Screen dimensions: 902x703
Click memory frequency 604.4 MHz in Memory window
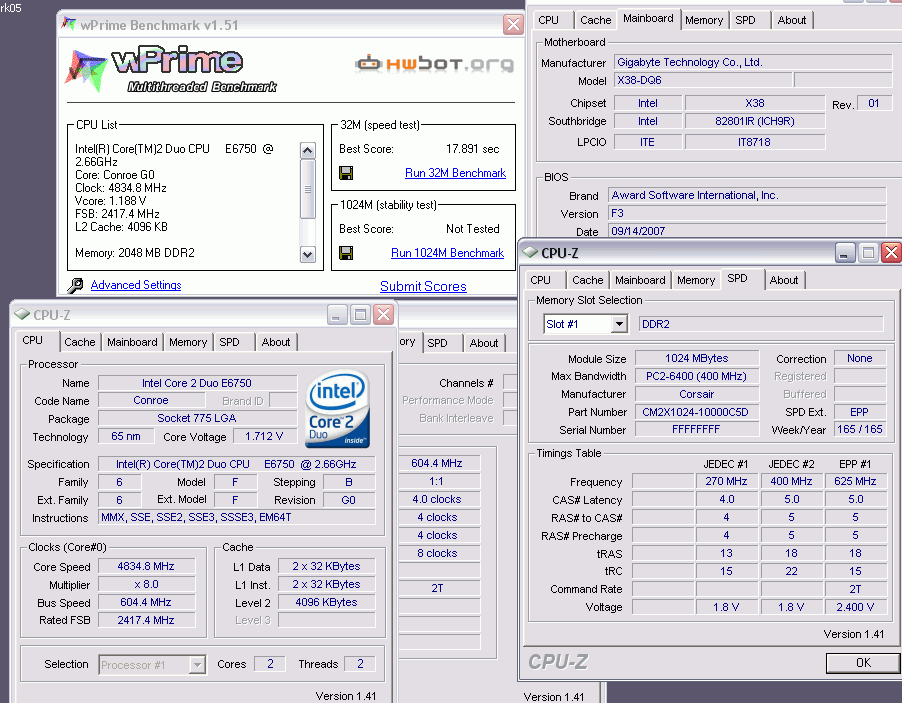pos(438,463)
